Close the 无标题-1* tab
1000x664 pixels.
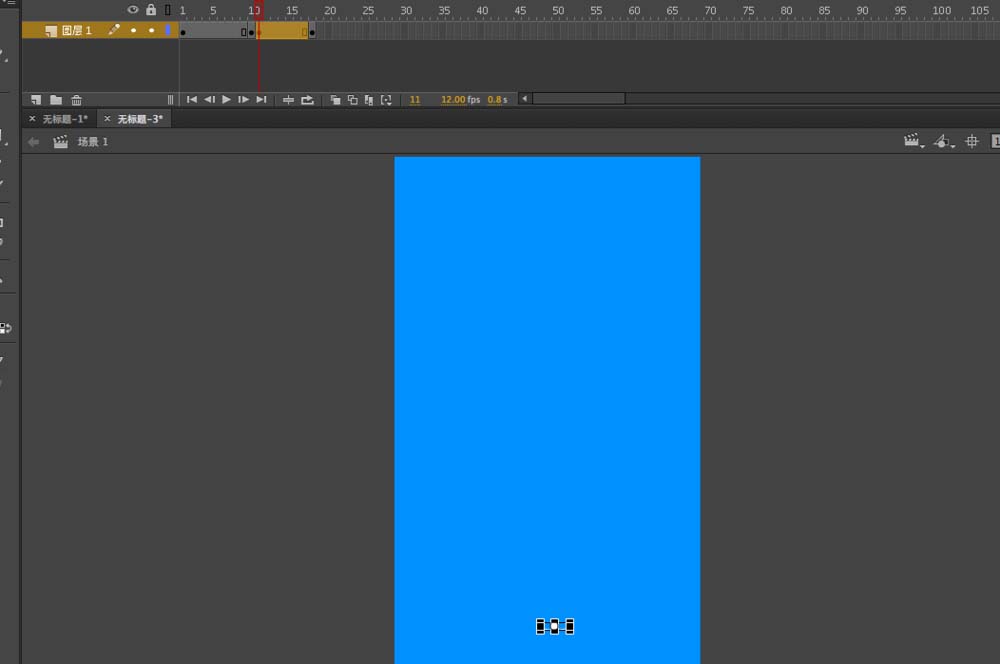coord(32,119)
